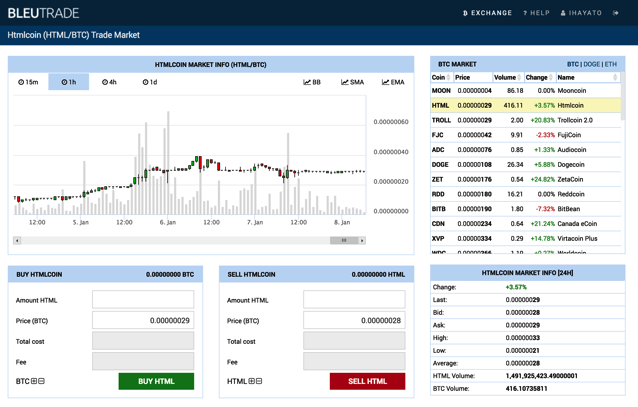Click the Bid value 0.00000028

pos(523,313)
